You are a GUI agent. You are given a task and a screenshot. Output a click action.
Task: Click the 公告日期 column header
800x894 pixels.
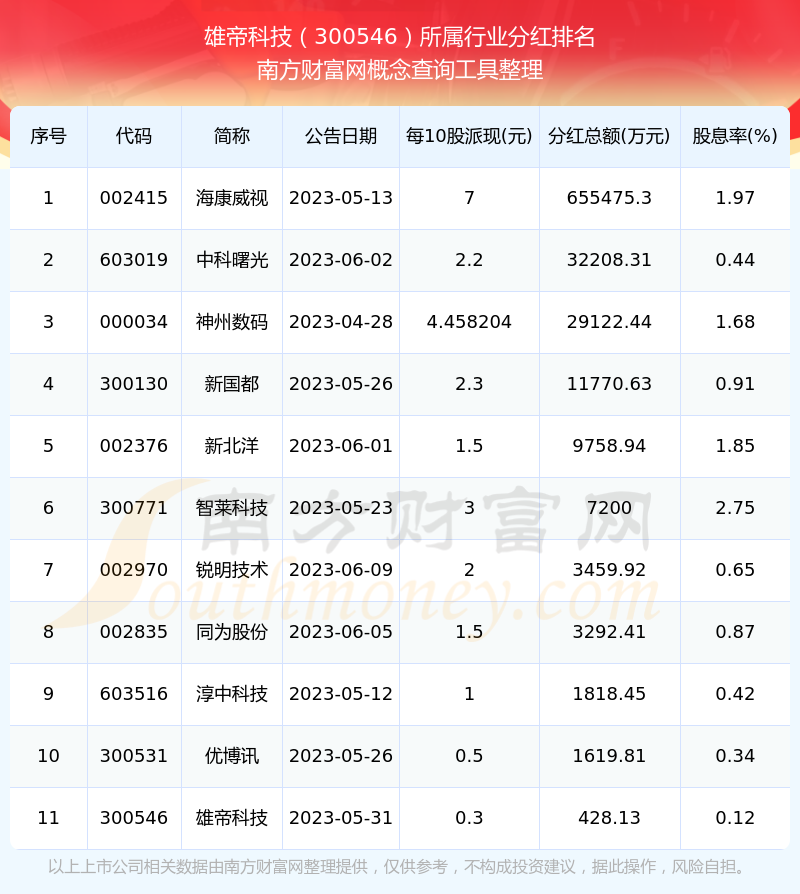coord(341,136)
